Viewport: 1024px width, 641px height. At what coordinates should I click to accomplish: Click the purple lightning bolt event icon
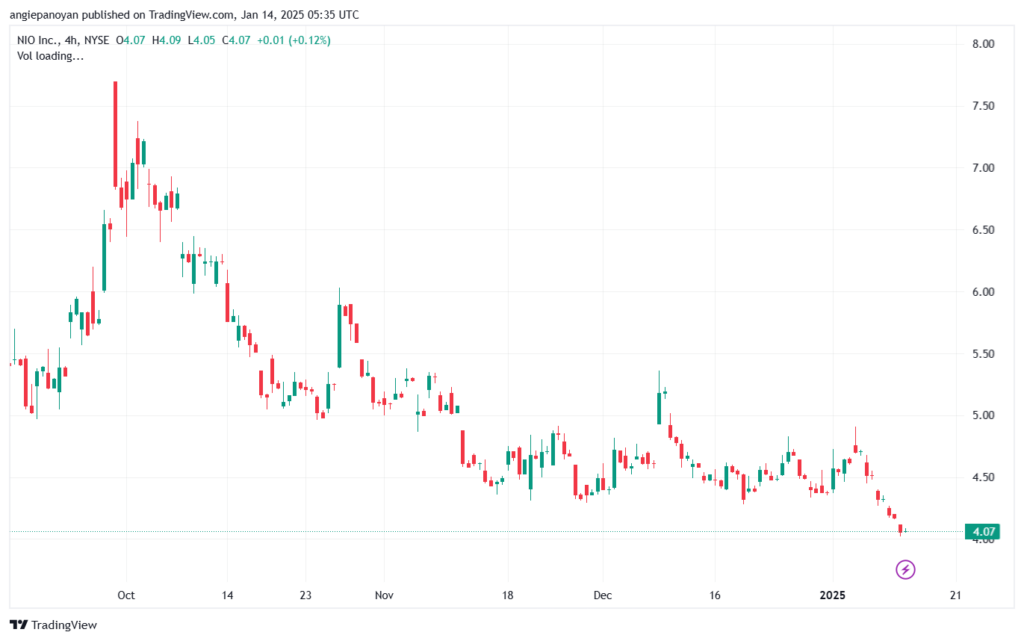pos(905,569)
